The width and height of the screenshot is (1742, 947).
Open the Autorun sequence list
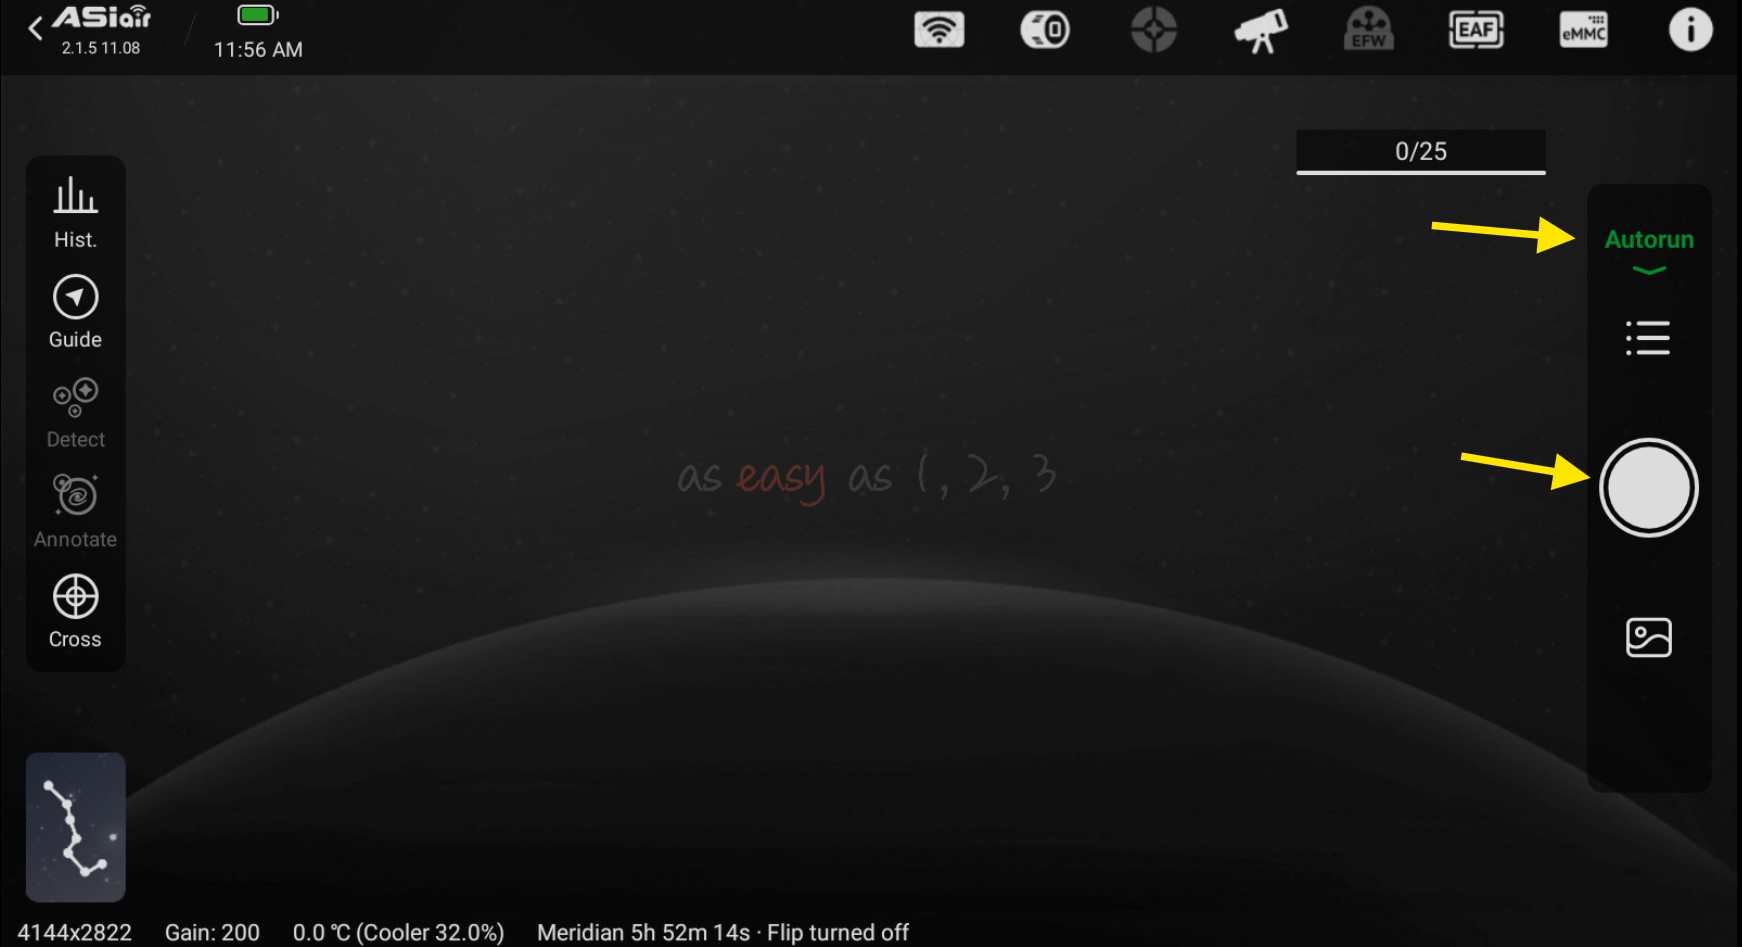click(x=1648, y=338)
